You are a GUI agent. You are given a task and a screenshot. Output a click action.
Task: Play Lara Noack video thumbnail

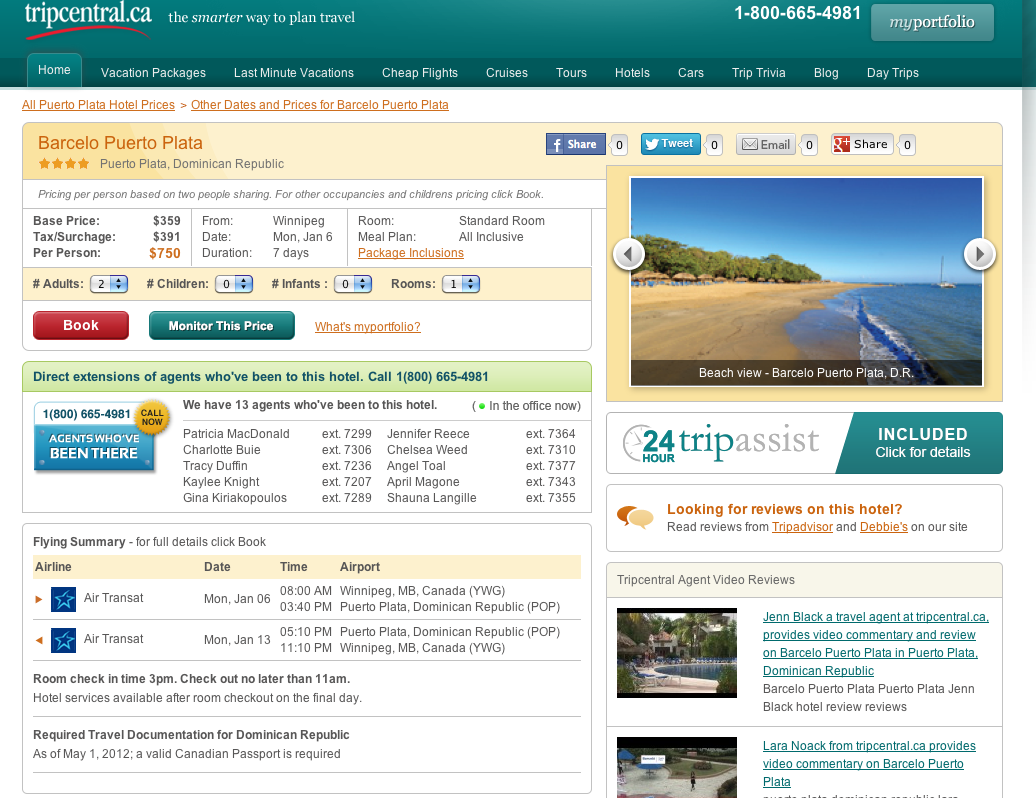coord(677,768)
